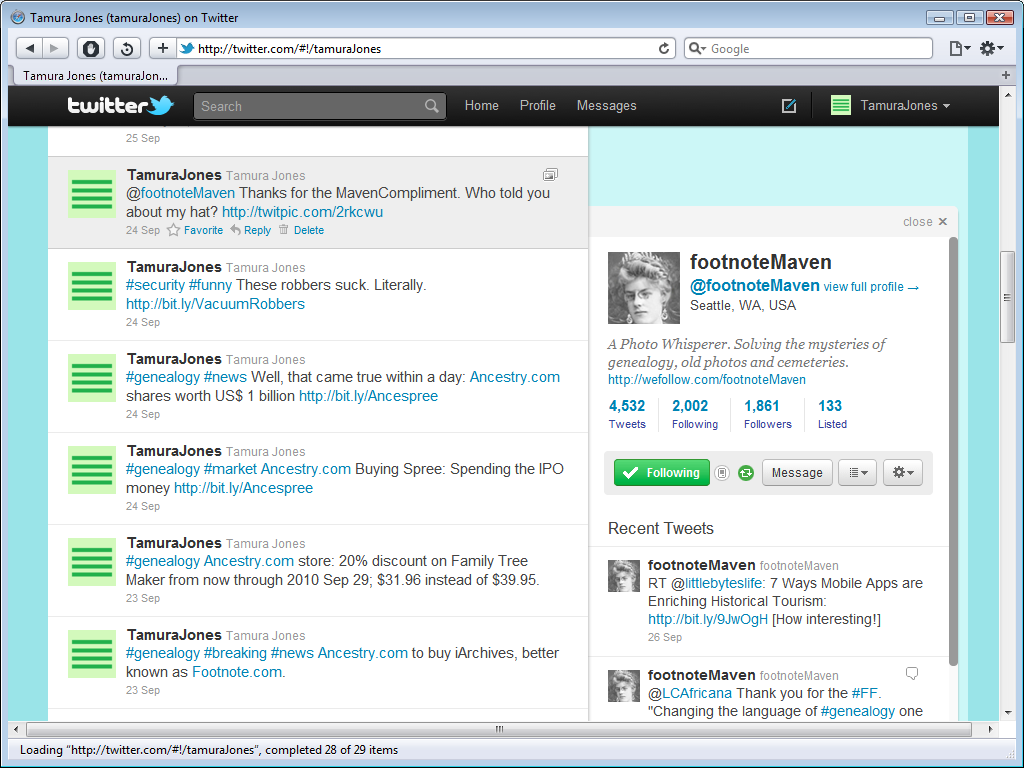The height and width of the screenshot is (768, 1024).
Task: Click the page scroll down arrow
Action: [1007, 712]
